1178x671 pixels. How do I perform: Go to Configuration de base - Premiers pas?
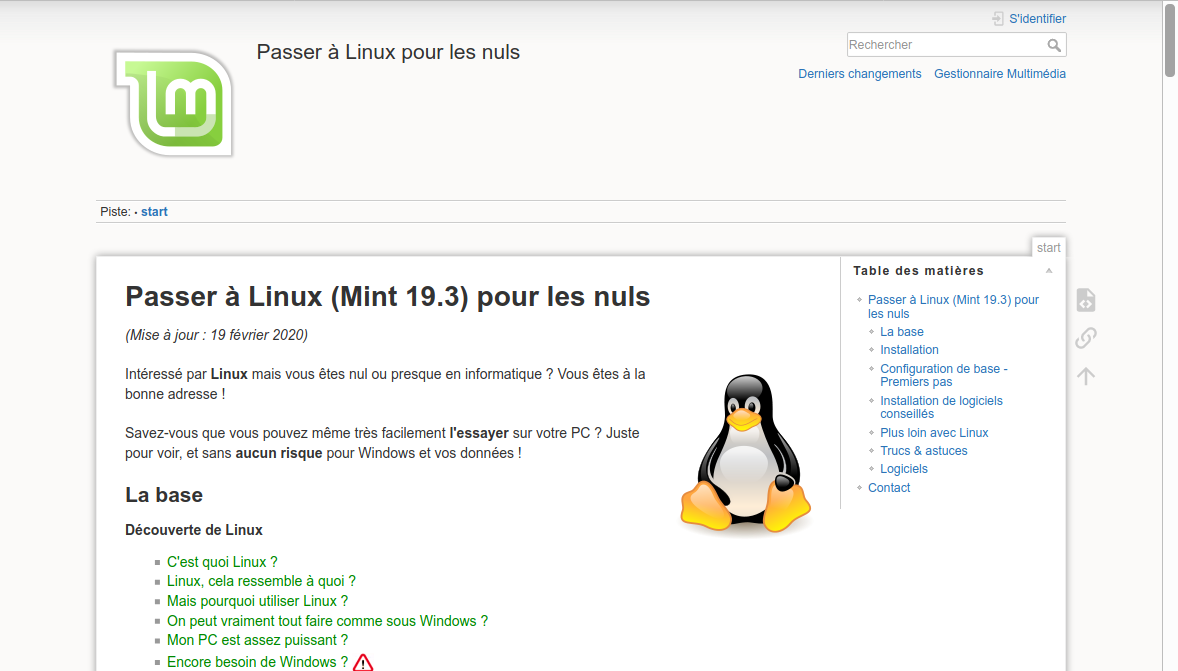[944, 375]
